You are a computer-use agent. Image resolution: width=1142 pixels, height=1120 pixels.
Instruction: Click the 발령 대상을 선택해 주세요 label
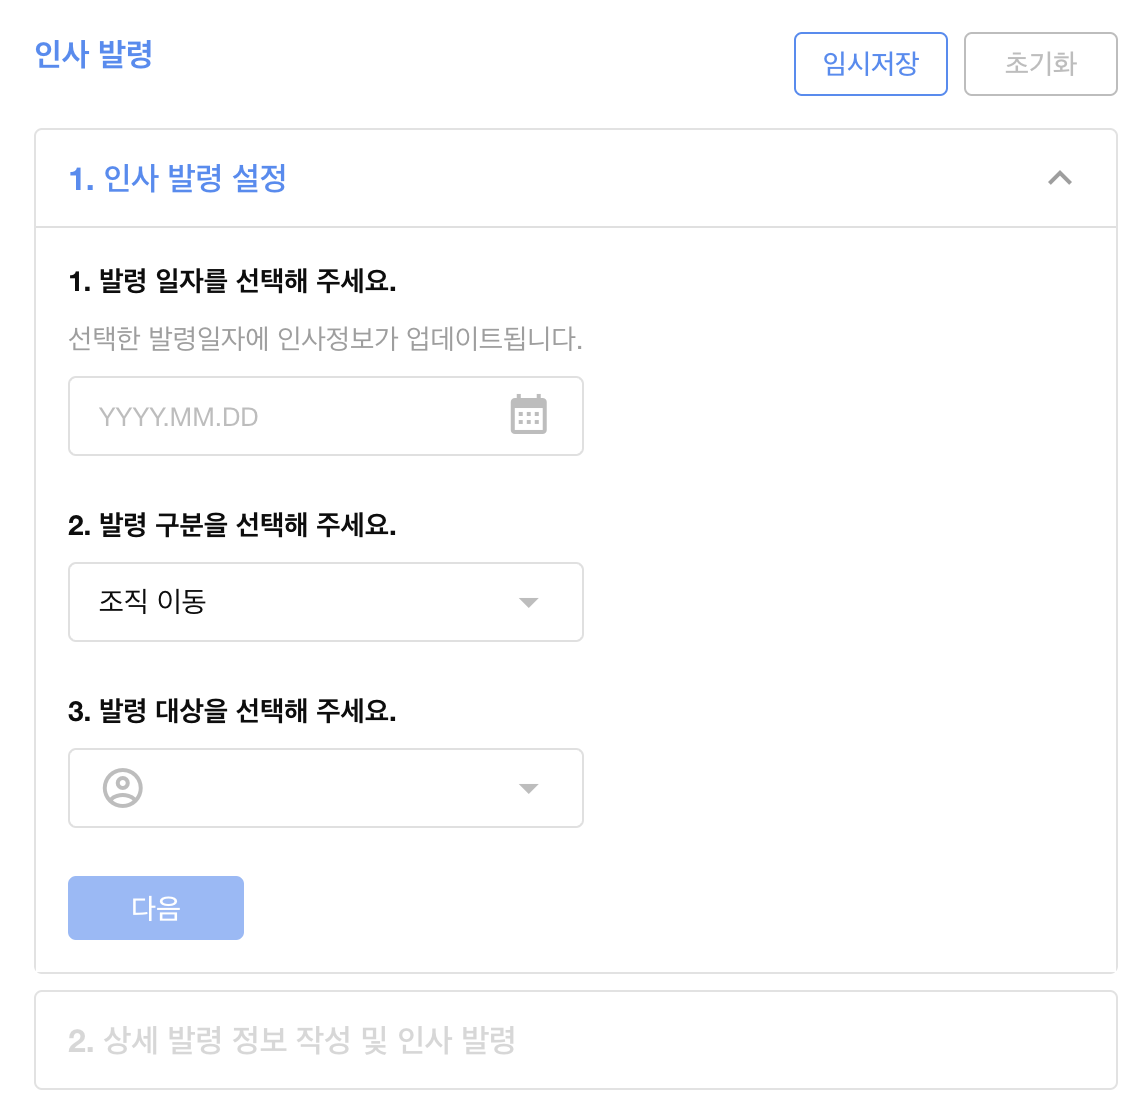pyautogui.click(x=232, y=711)
